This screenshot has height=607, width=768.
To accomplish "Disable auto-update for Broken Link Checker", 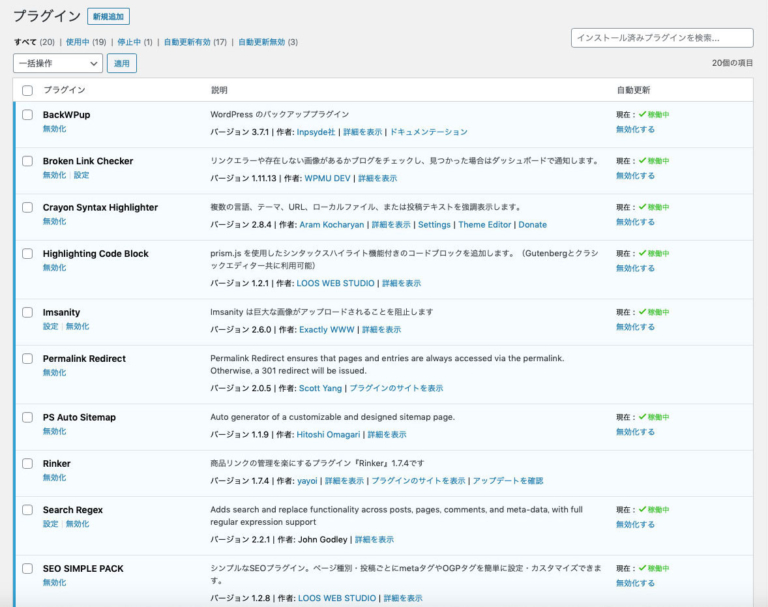I will pyautogui.click(x=635, y=176).
